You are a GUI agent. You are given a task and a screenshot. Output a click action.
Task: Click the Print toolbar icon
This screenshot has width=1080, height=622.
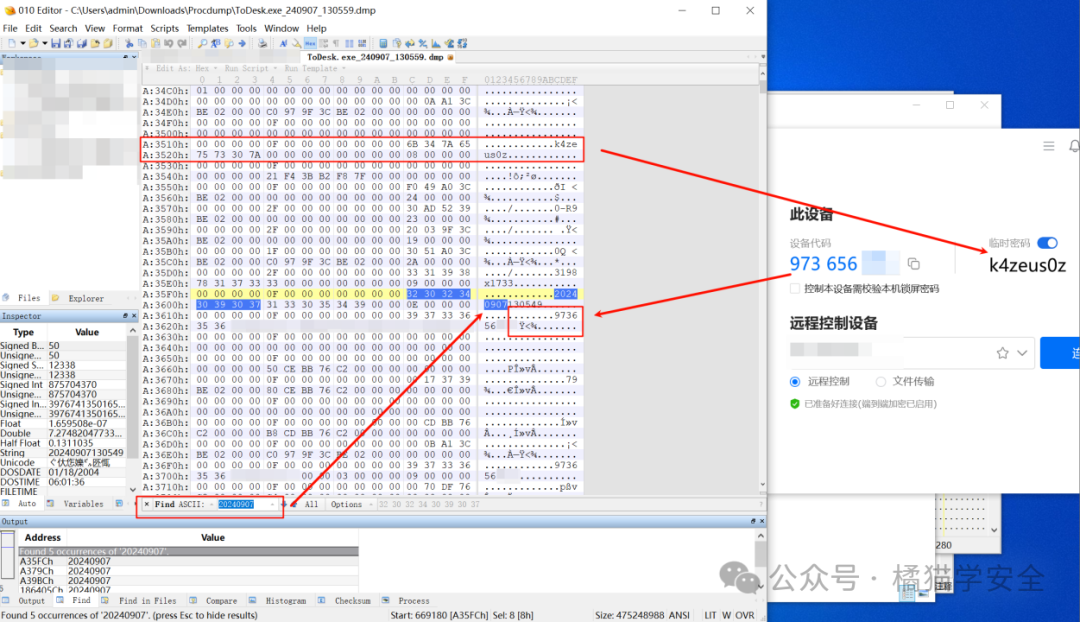[262, 43]
